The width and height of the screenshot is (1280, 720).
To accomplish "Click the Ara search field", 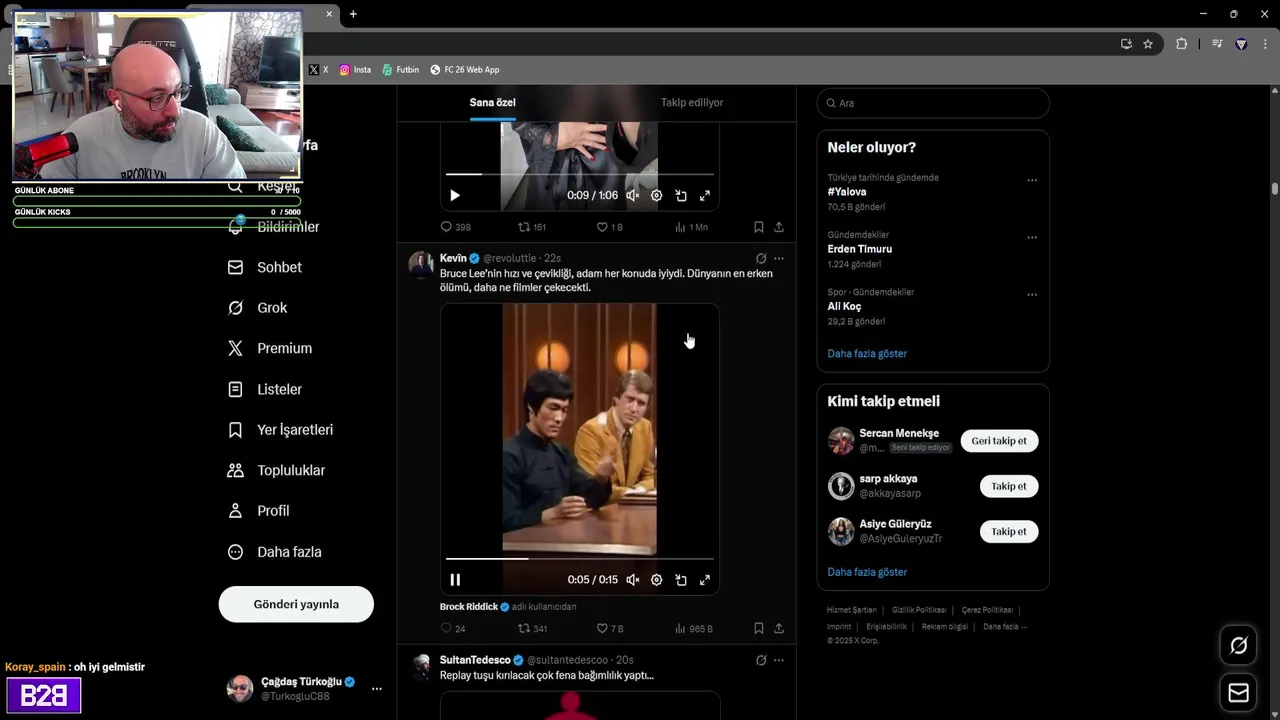I will click(933, 103).
